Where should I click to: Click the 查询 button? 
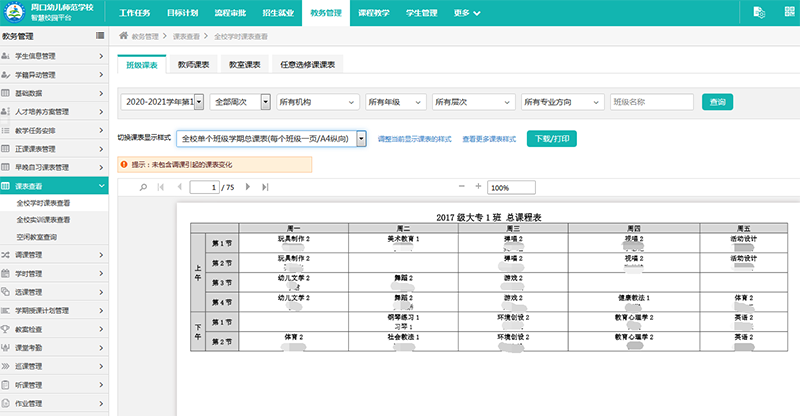(717, 101)
